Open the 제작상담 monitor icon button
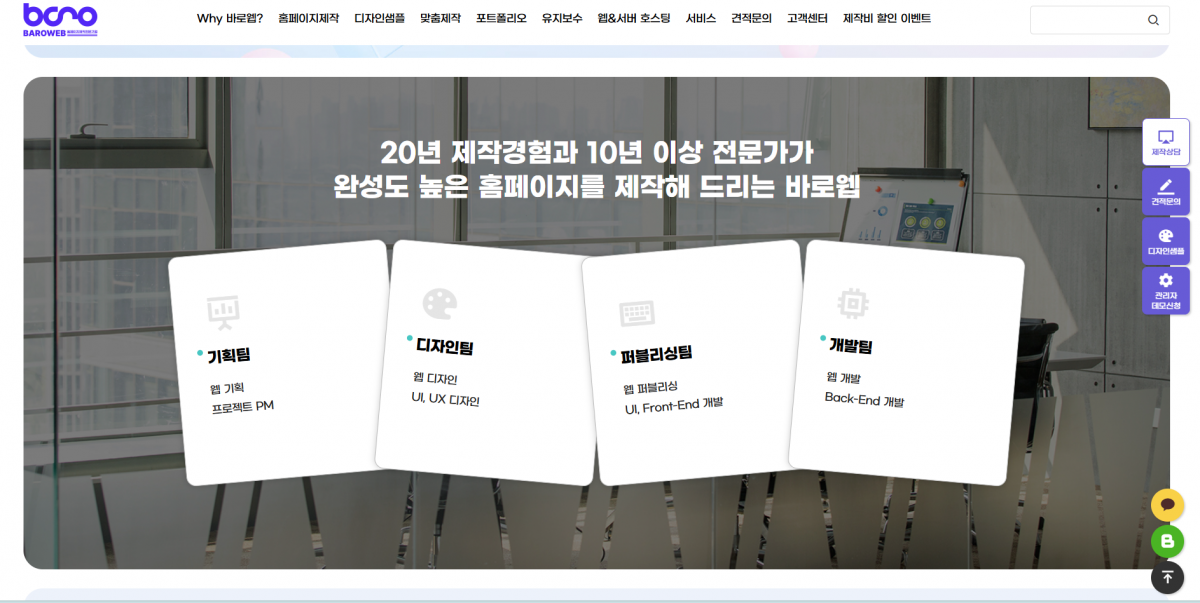 coord(1165,142)
